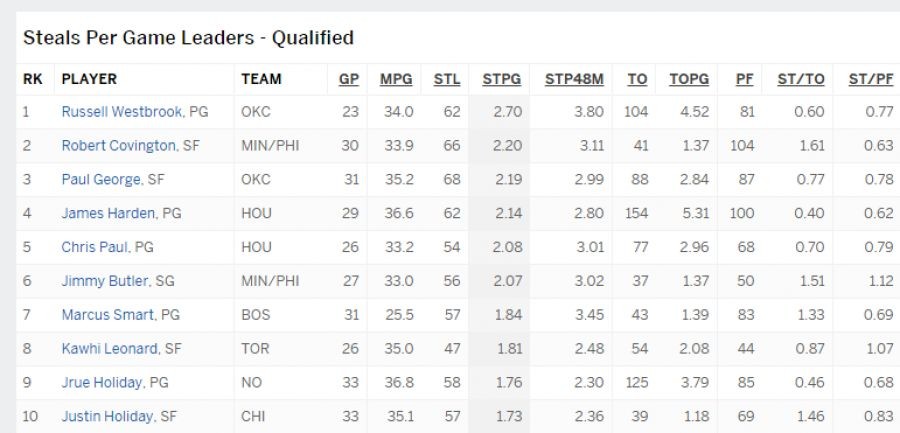900x433 pixels.
Task: Sort by ST/TO column header
Action: pyautogui.click(x=801, y=79)
